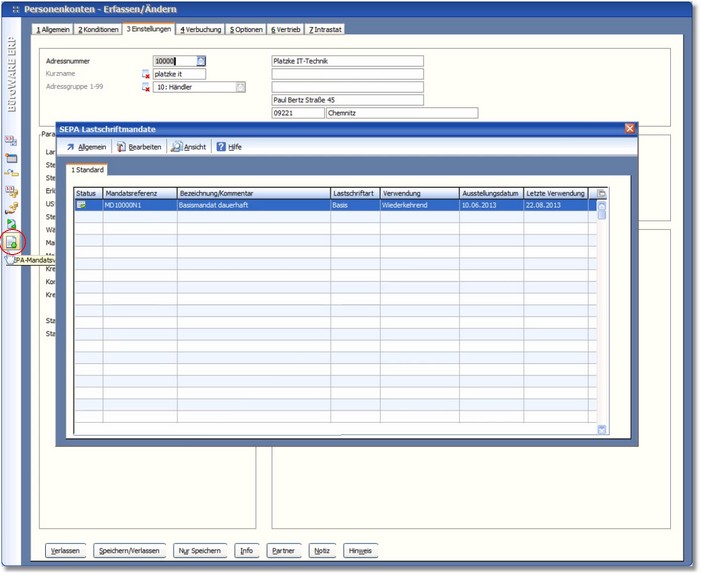This screenshot has height=575, width=701.
Task: Click the column chooser icon in table header
Action: pos(601,193)
